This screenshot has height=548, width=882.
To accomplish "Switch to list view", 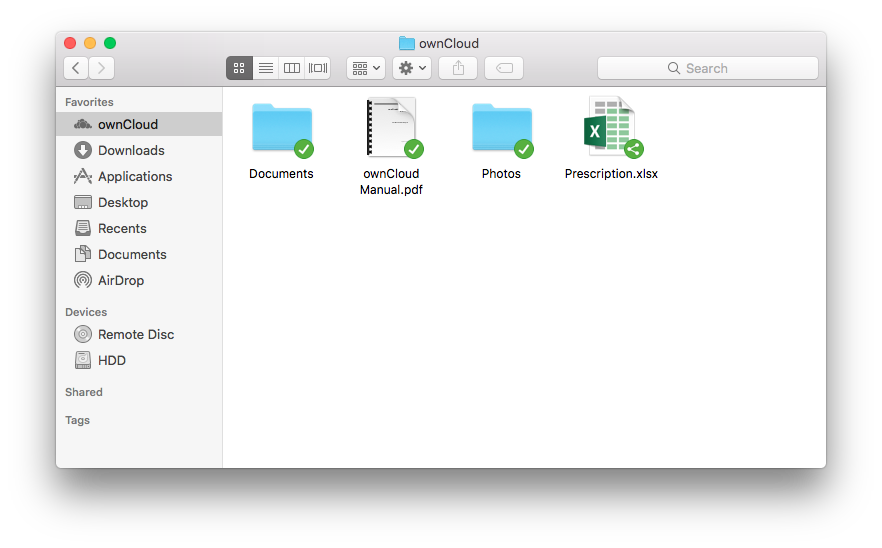I will (x=266, y=68).
